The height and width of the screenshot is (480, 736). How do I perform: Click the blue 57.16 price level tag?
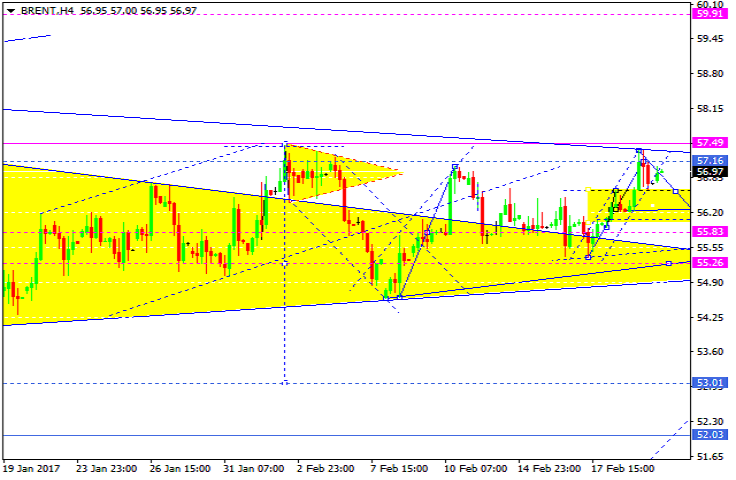point(710,160)
